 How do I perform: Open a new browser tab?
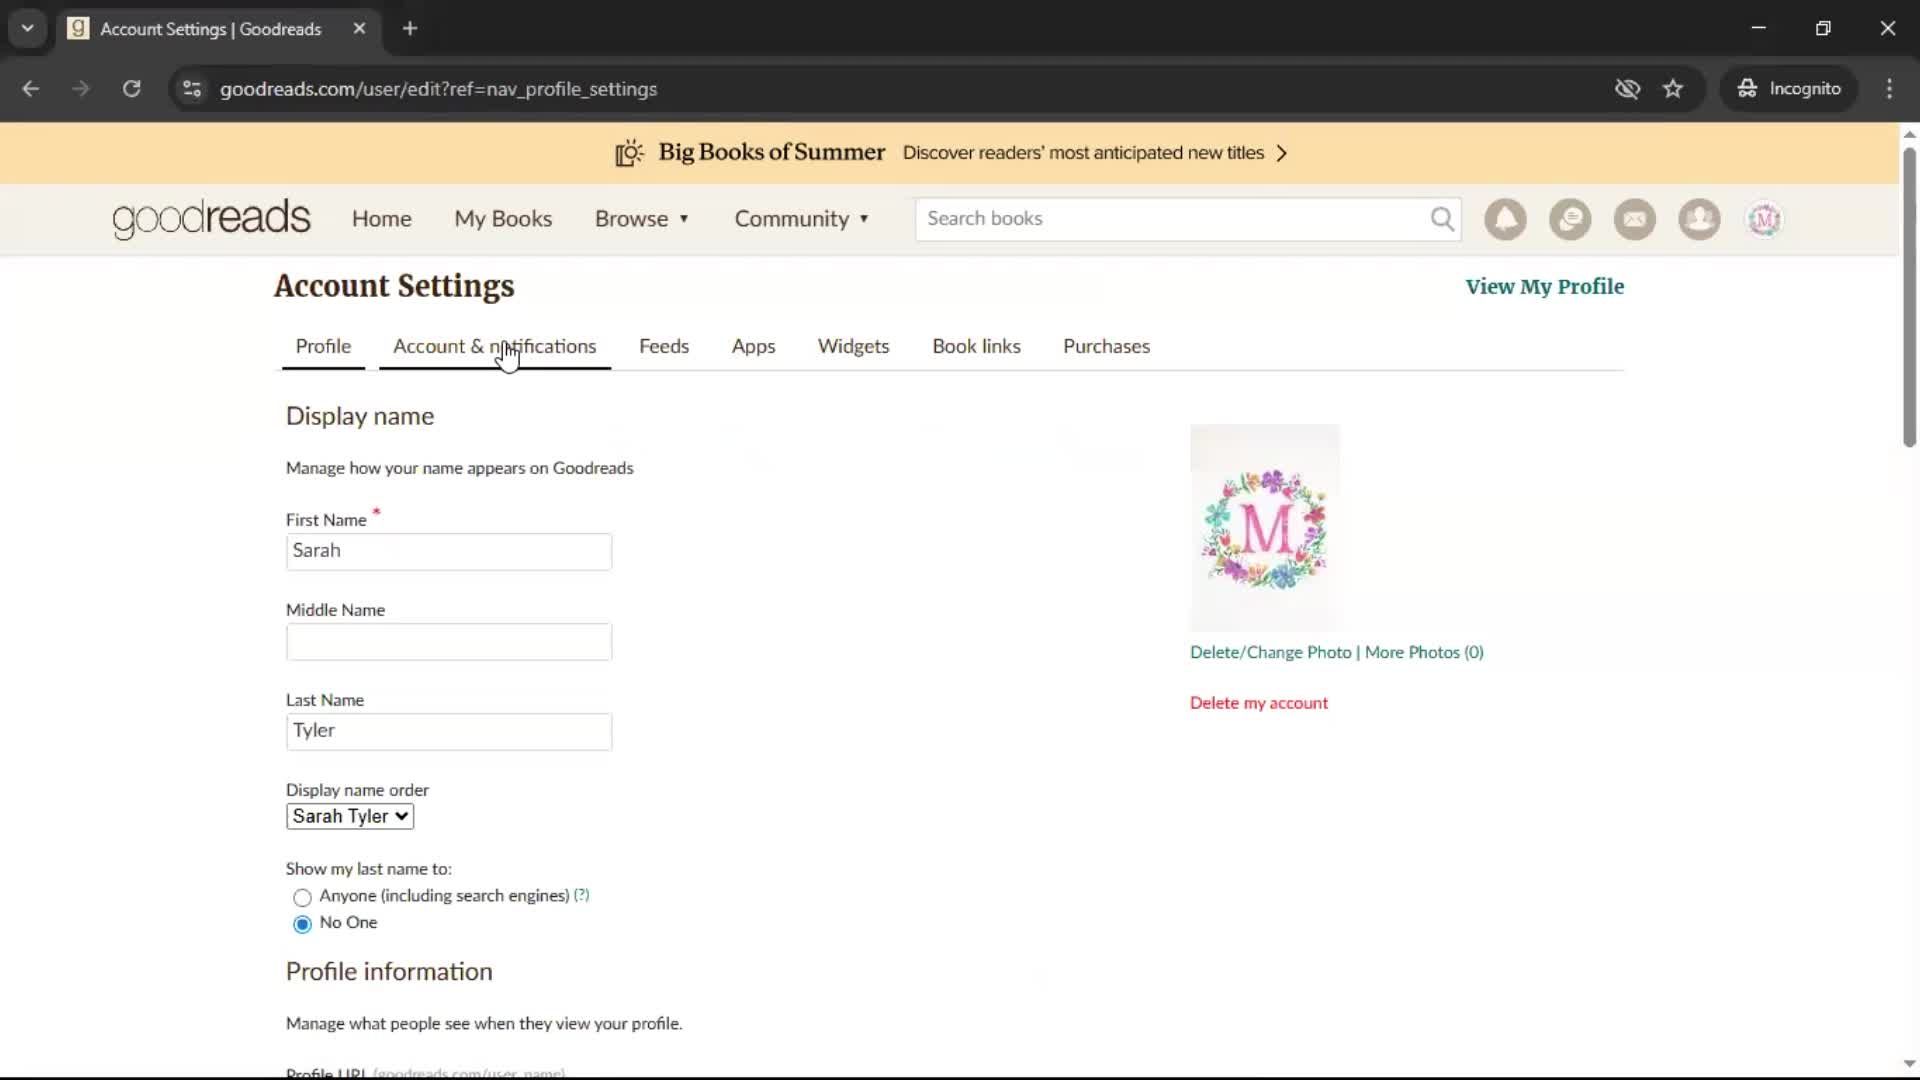point(410,29)
